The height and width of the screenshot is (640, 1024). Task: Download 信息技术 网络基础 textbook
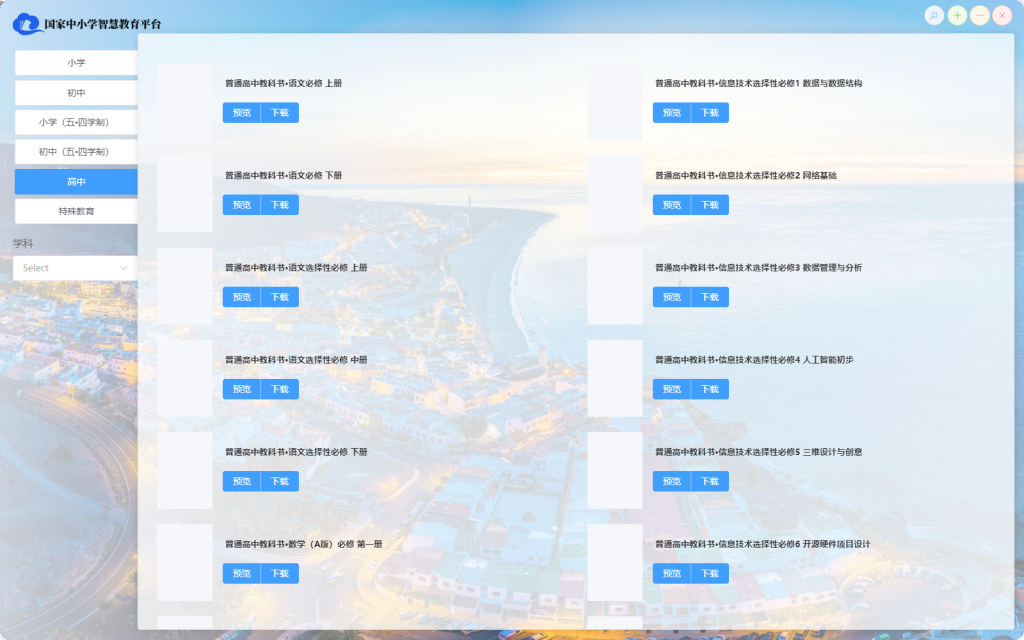(709, 205)
